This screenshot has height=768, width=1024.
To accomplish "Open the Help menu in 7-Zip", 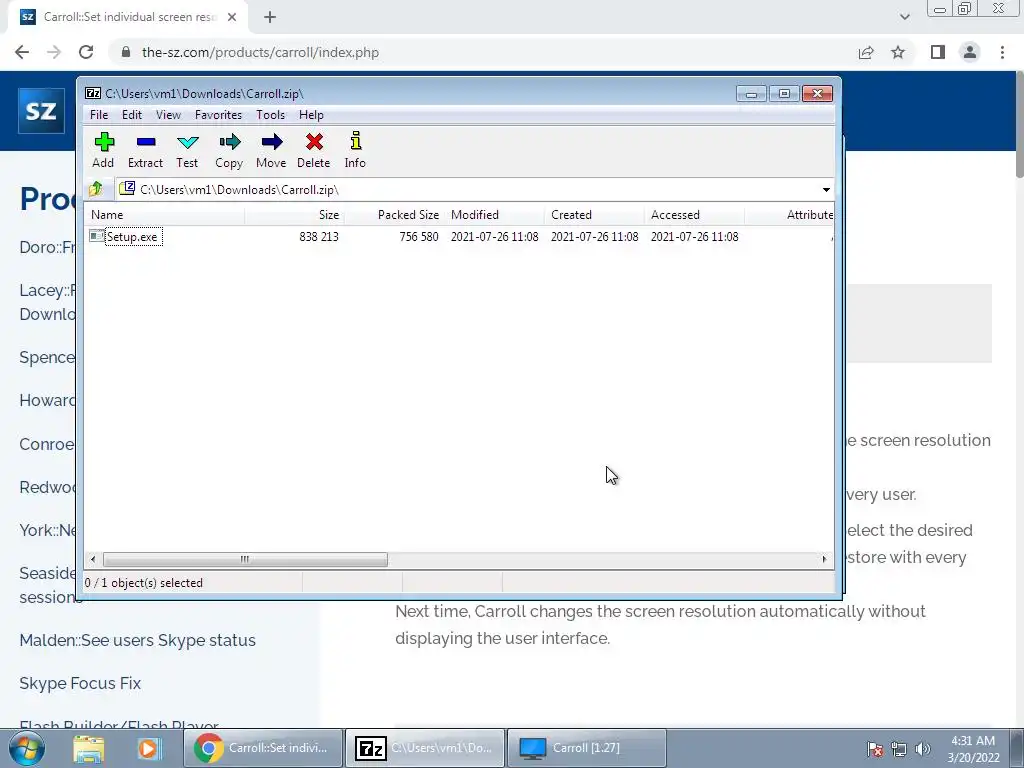I will click(312, 115).
